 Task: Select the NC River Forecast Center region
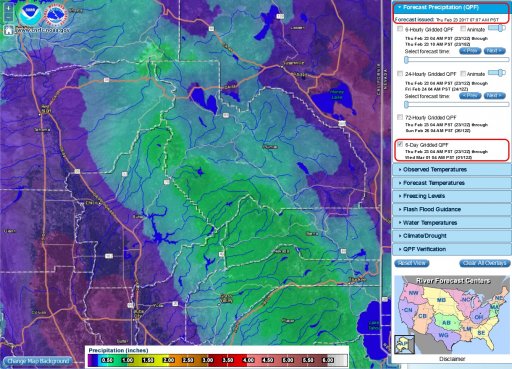coord(466,300)
